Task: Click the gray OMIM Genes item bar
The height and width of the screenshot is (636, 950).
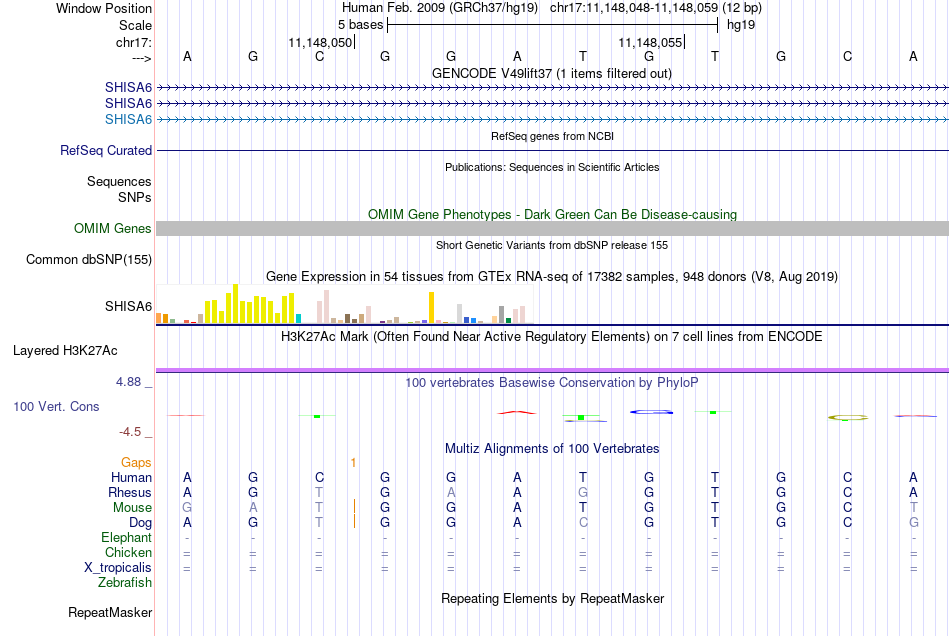Action: point(552,228)
